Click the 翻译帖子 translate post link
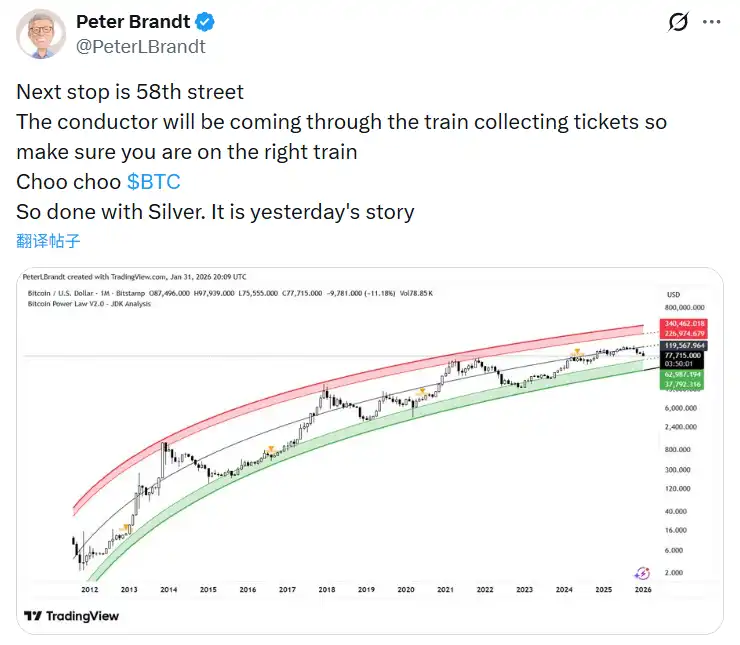This screenshot has height=645, width=740. coord(48,240)
